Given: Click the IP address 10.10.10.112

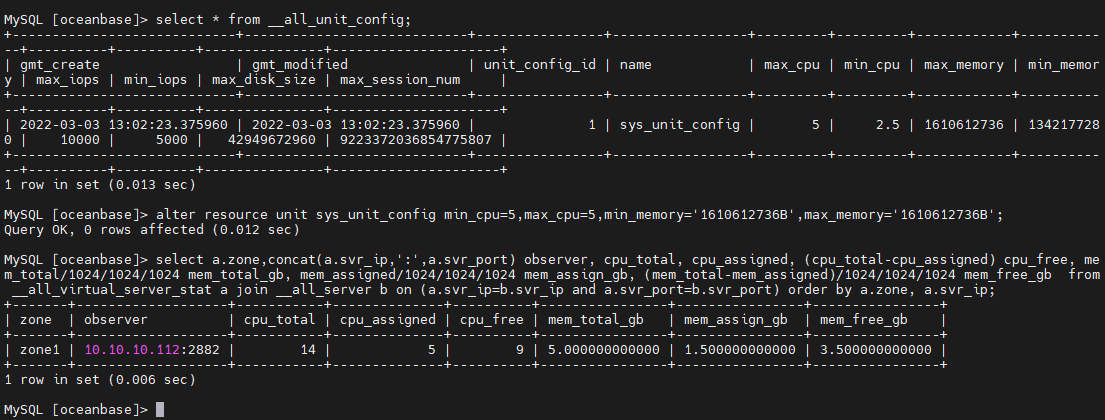Looking at the screenshot, I should click(x=132, y=350).
